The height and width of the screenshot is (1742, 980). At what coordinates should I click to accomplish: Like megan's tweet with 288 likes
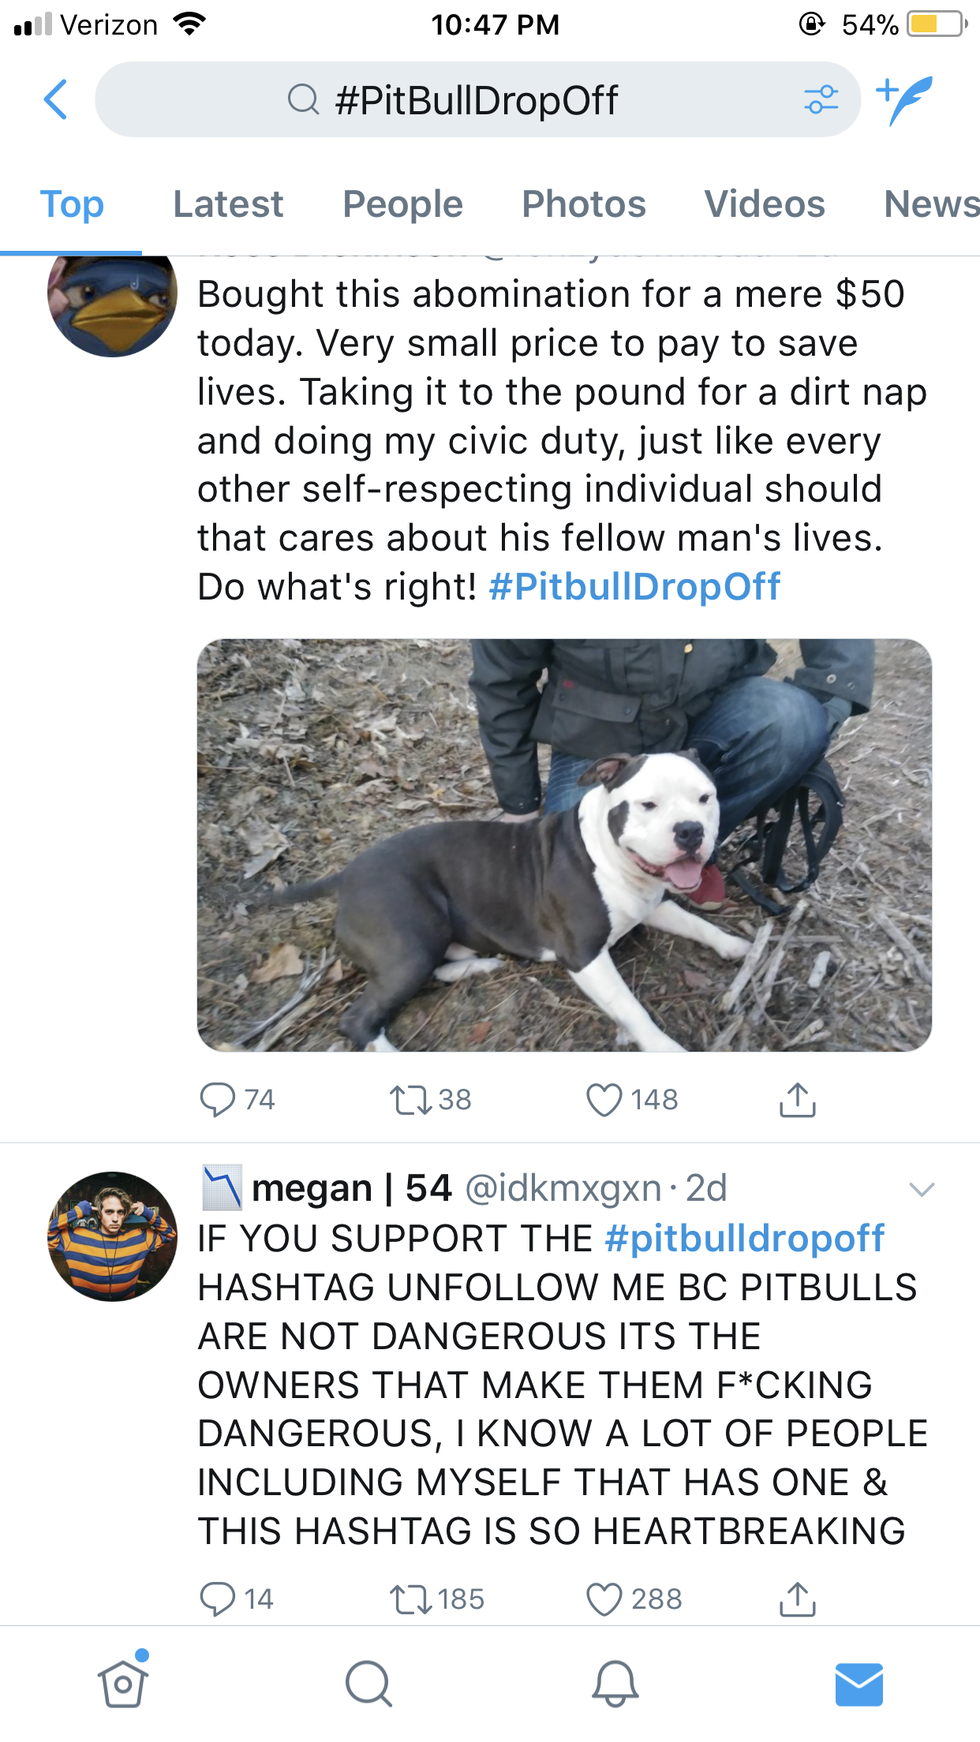coord(604,1599)
